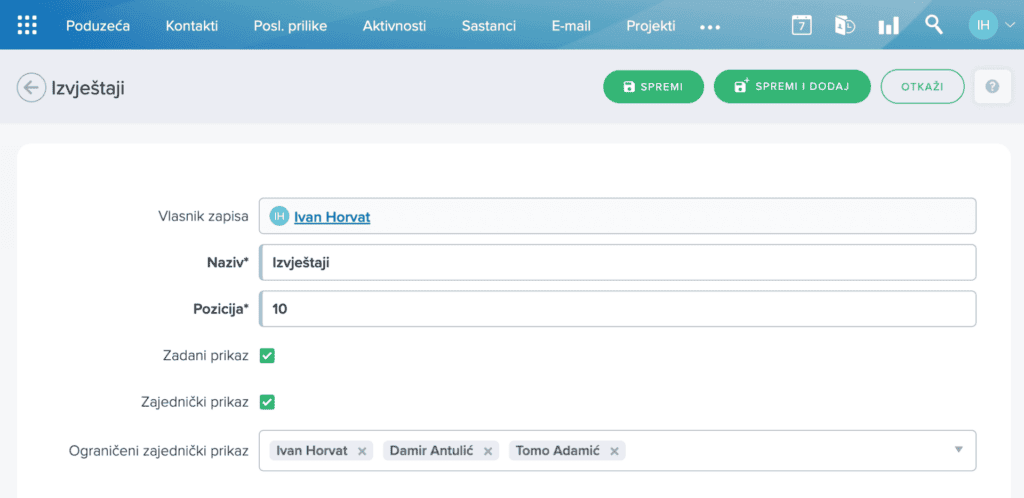Click the search magnifier icon
This screenshot has height=498, width=1024.
pos(934,25)
